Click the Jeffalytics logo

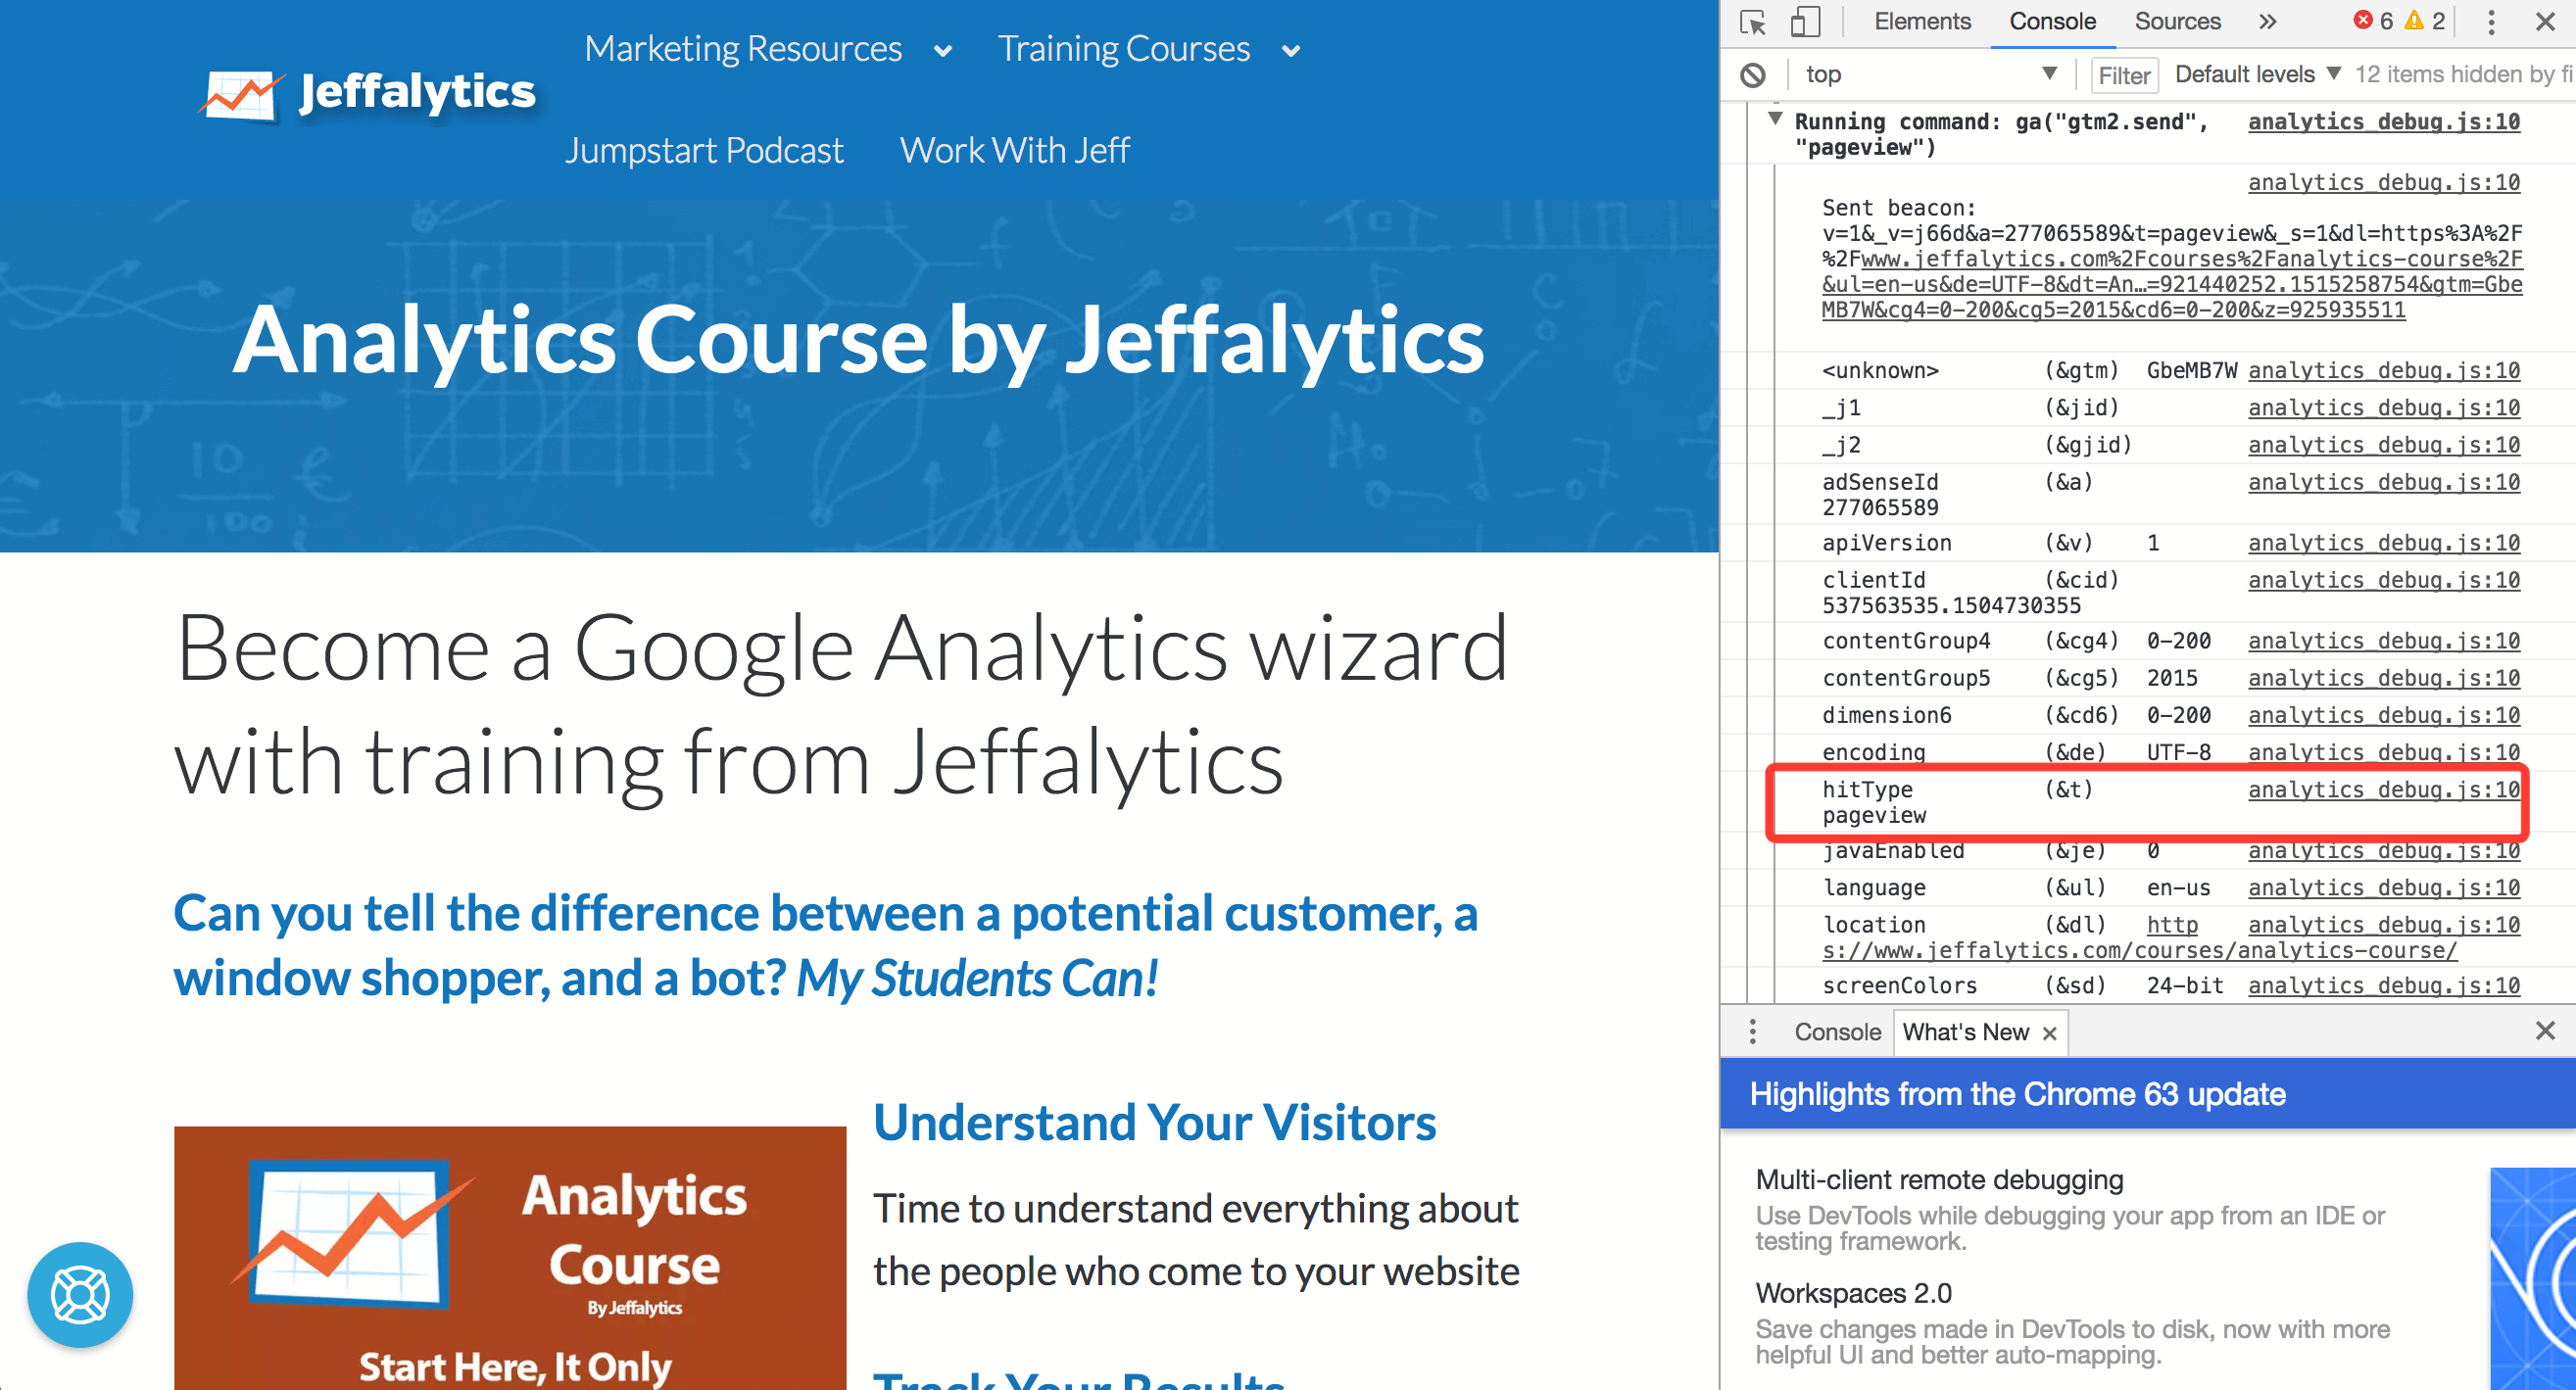tap(368, 93)
